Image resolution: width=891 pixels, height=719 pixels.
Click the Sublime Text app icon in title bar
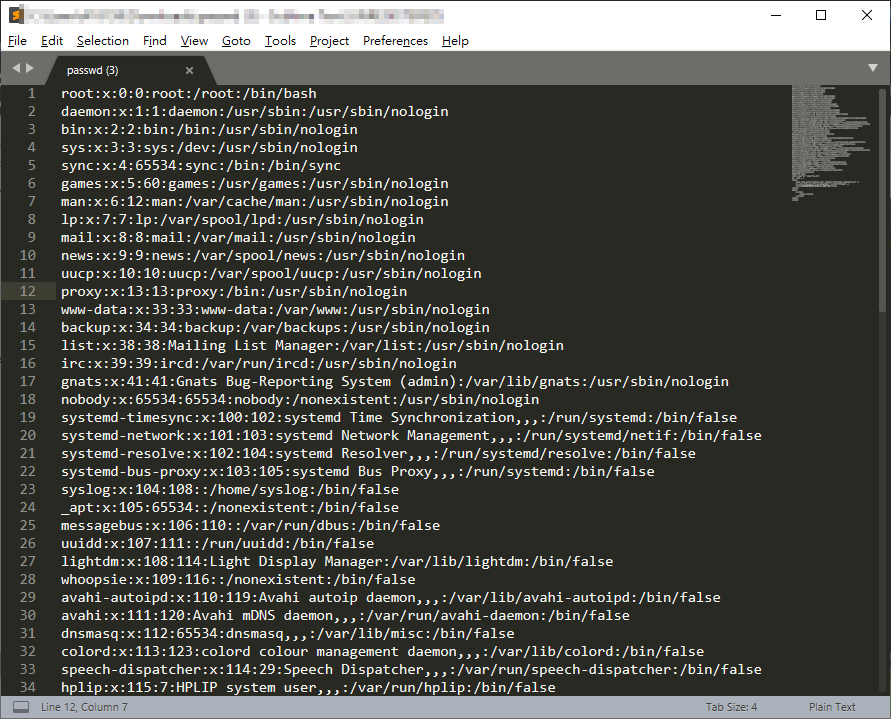[16, 15]
